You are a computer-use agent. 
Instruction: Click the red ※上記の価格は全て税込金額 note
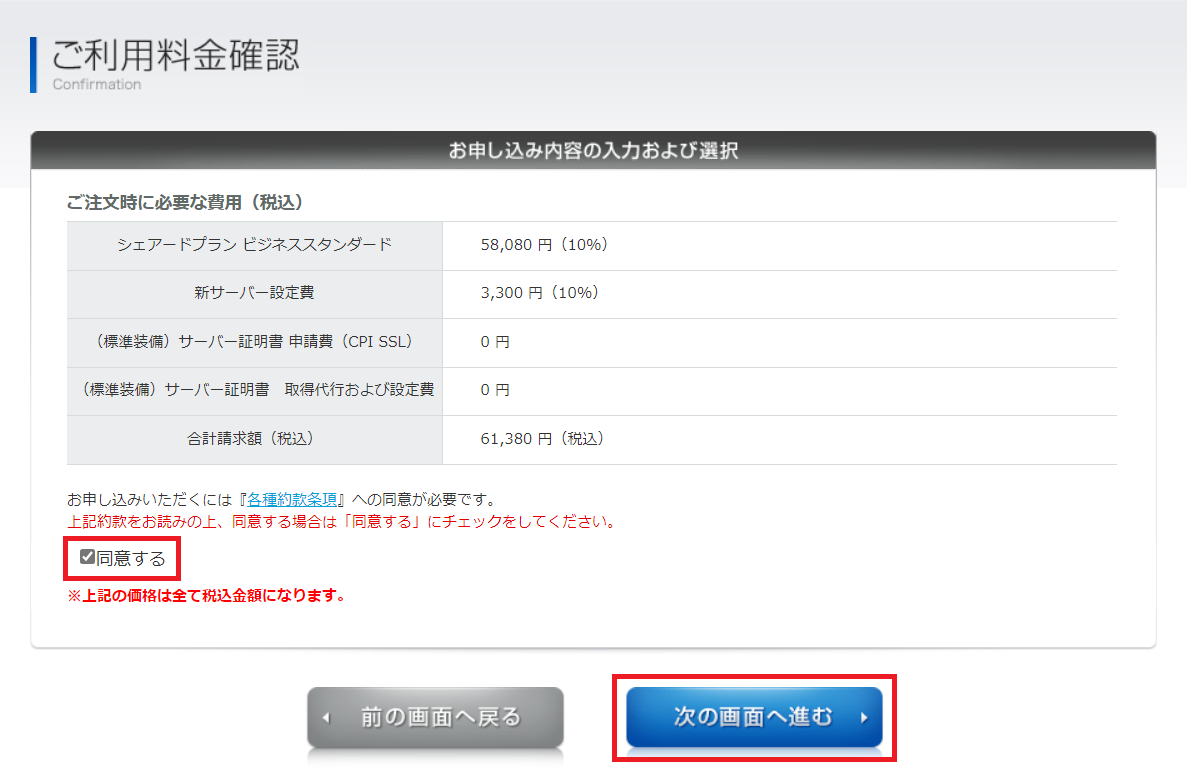click(206, 596)
